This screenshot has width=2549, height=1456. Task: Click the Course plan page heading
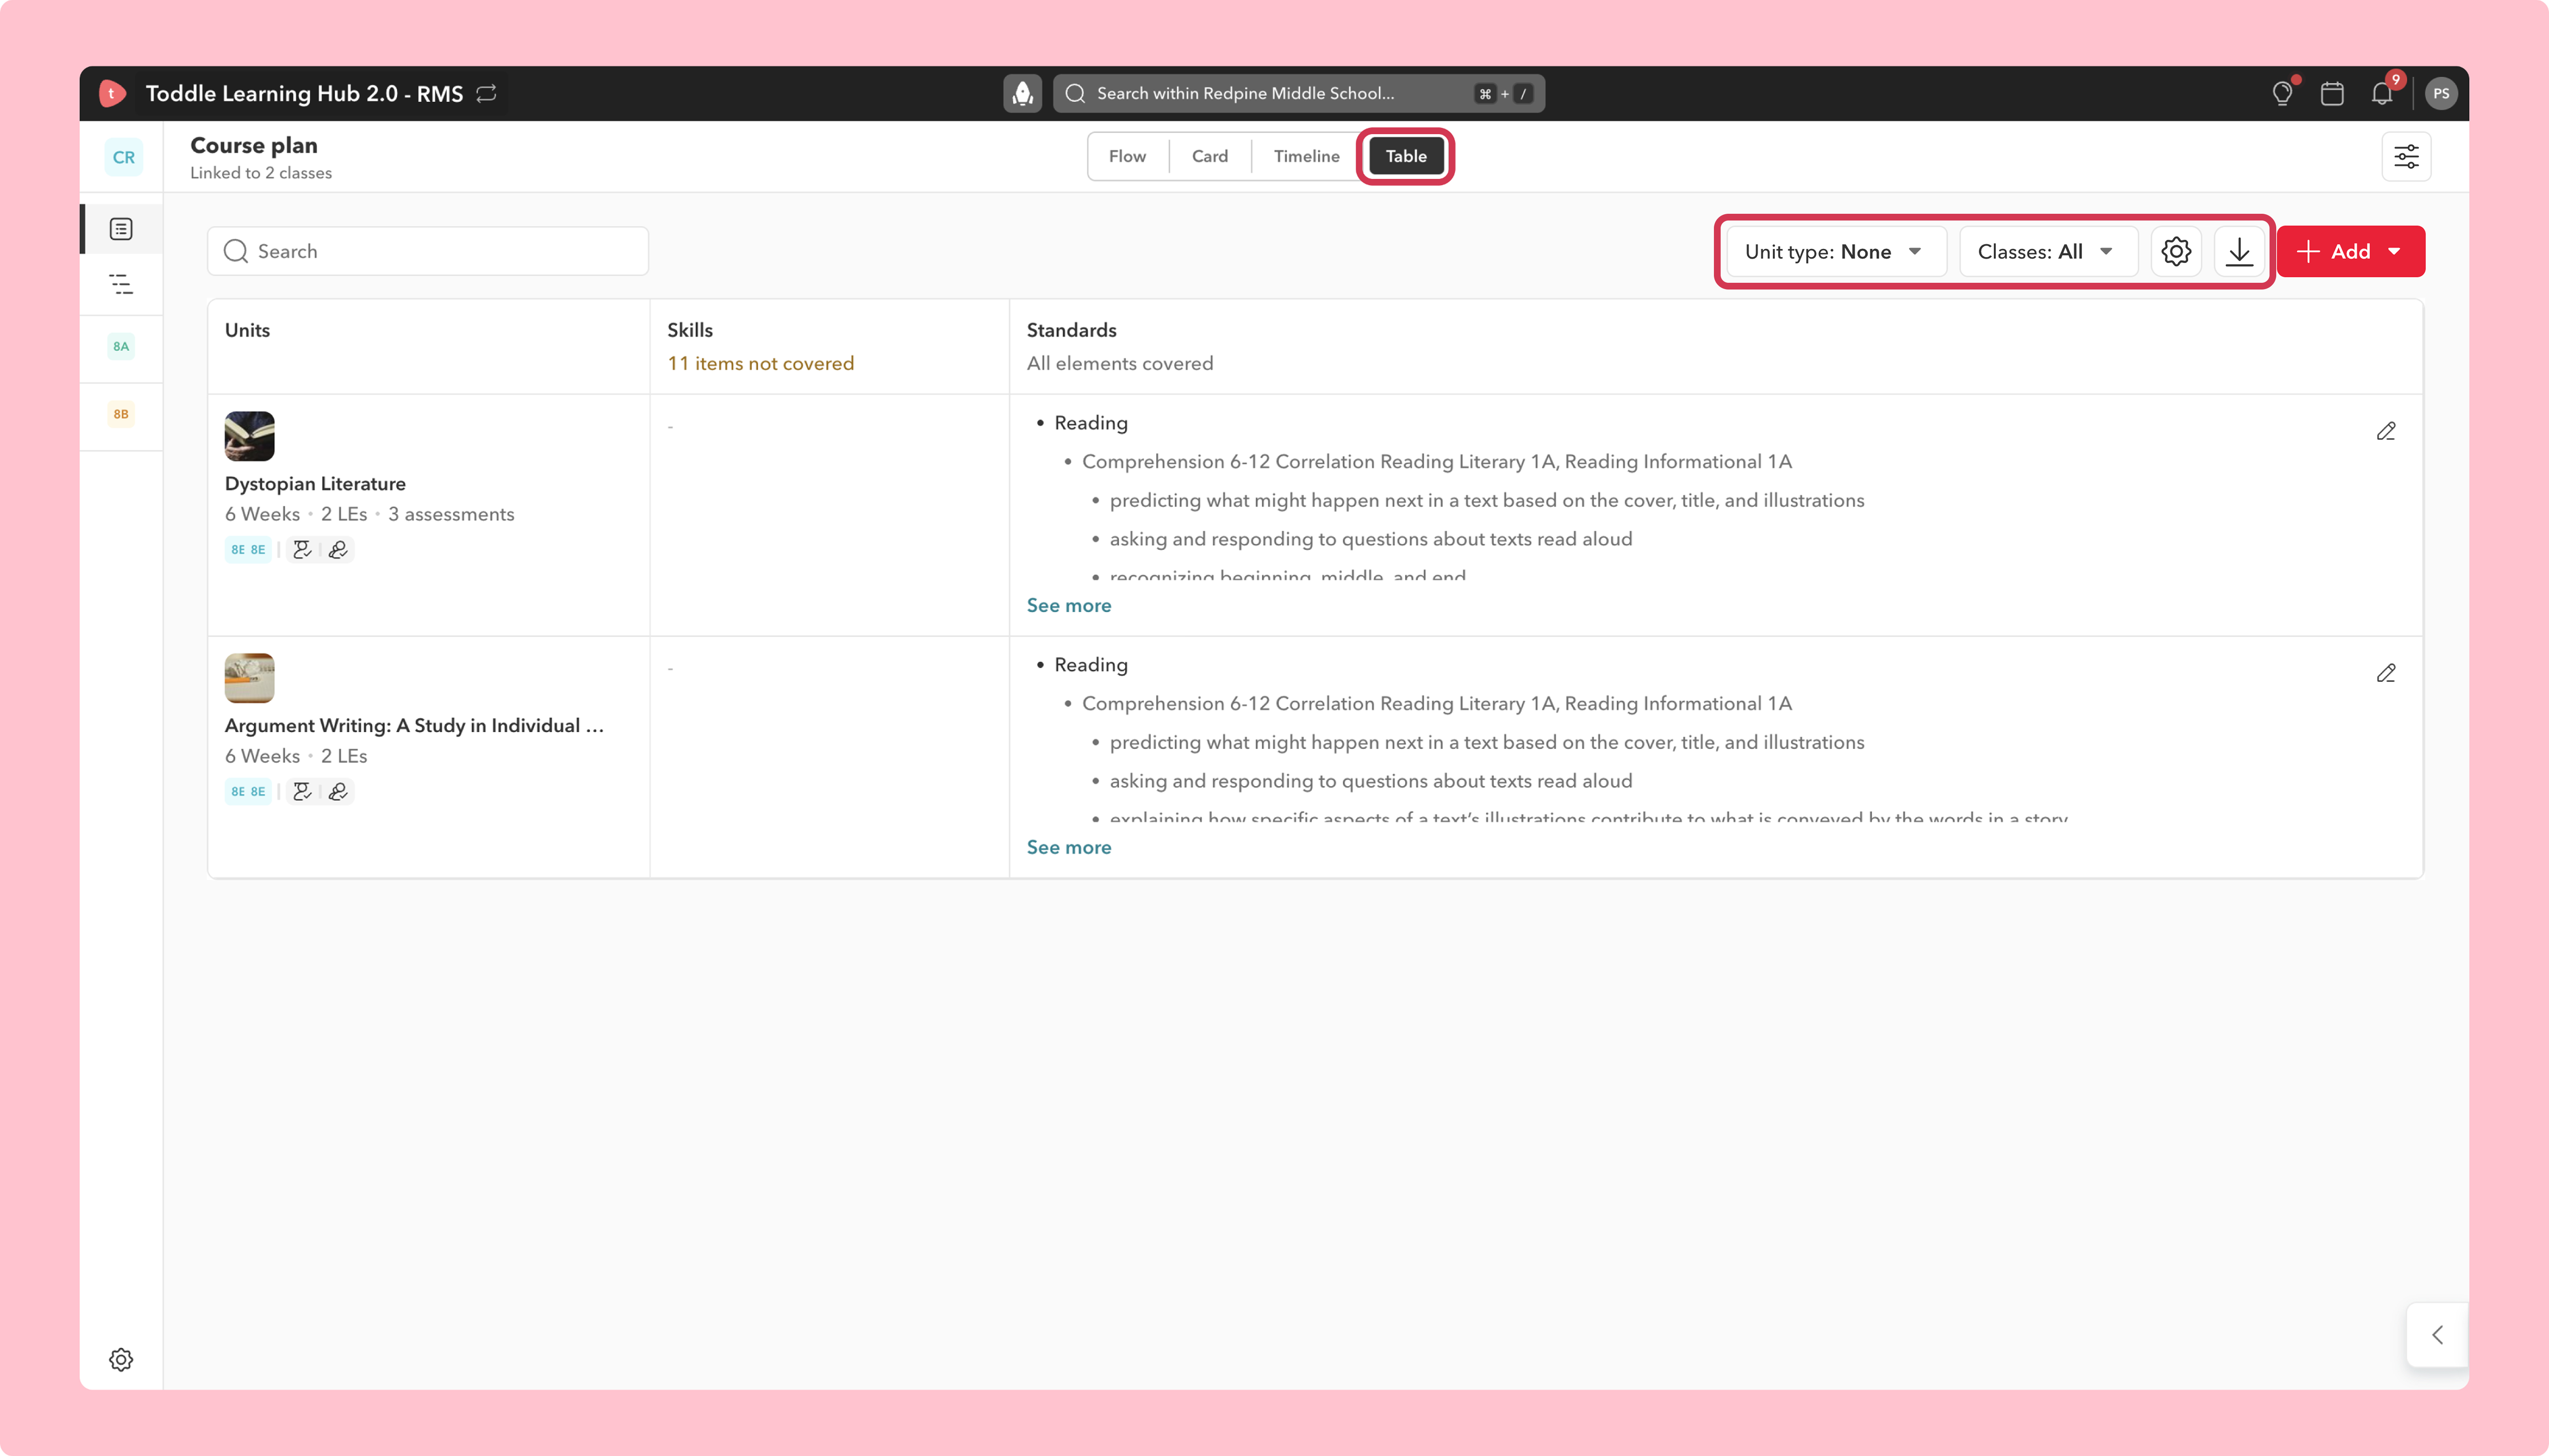[x=254, y=145]
